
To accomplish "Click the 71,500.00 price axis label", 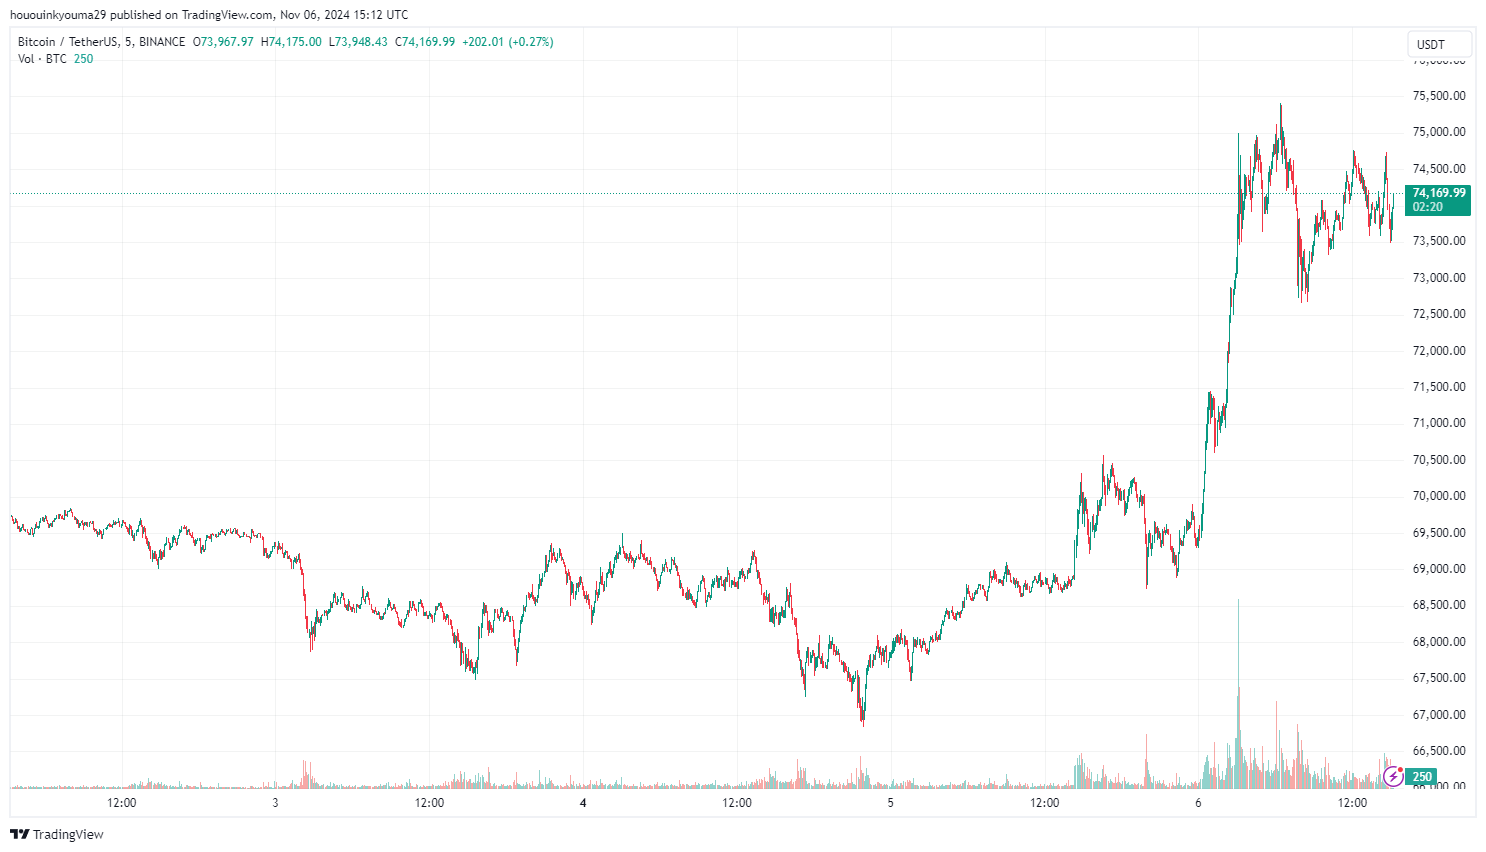I will click(1439, 387).
